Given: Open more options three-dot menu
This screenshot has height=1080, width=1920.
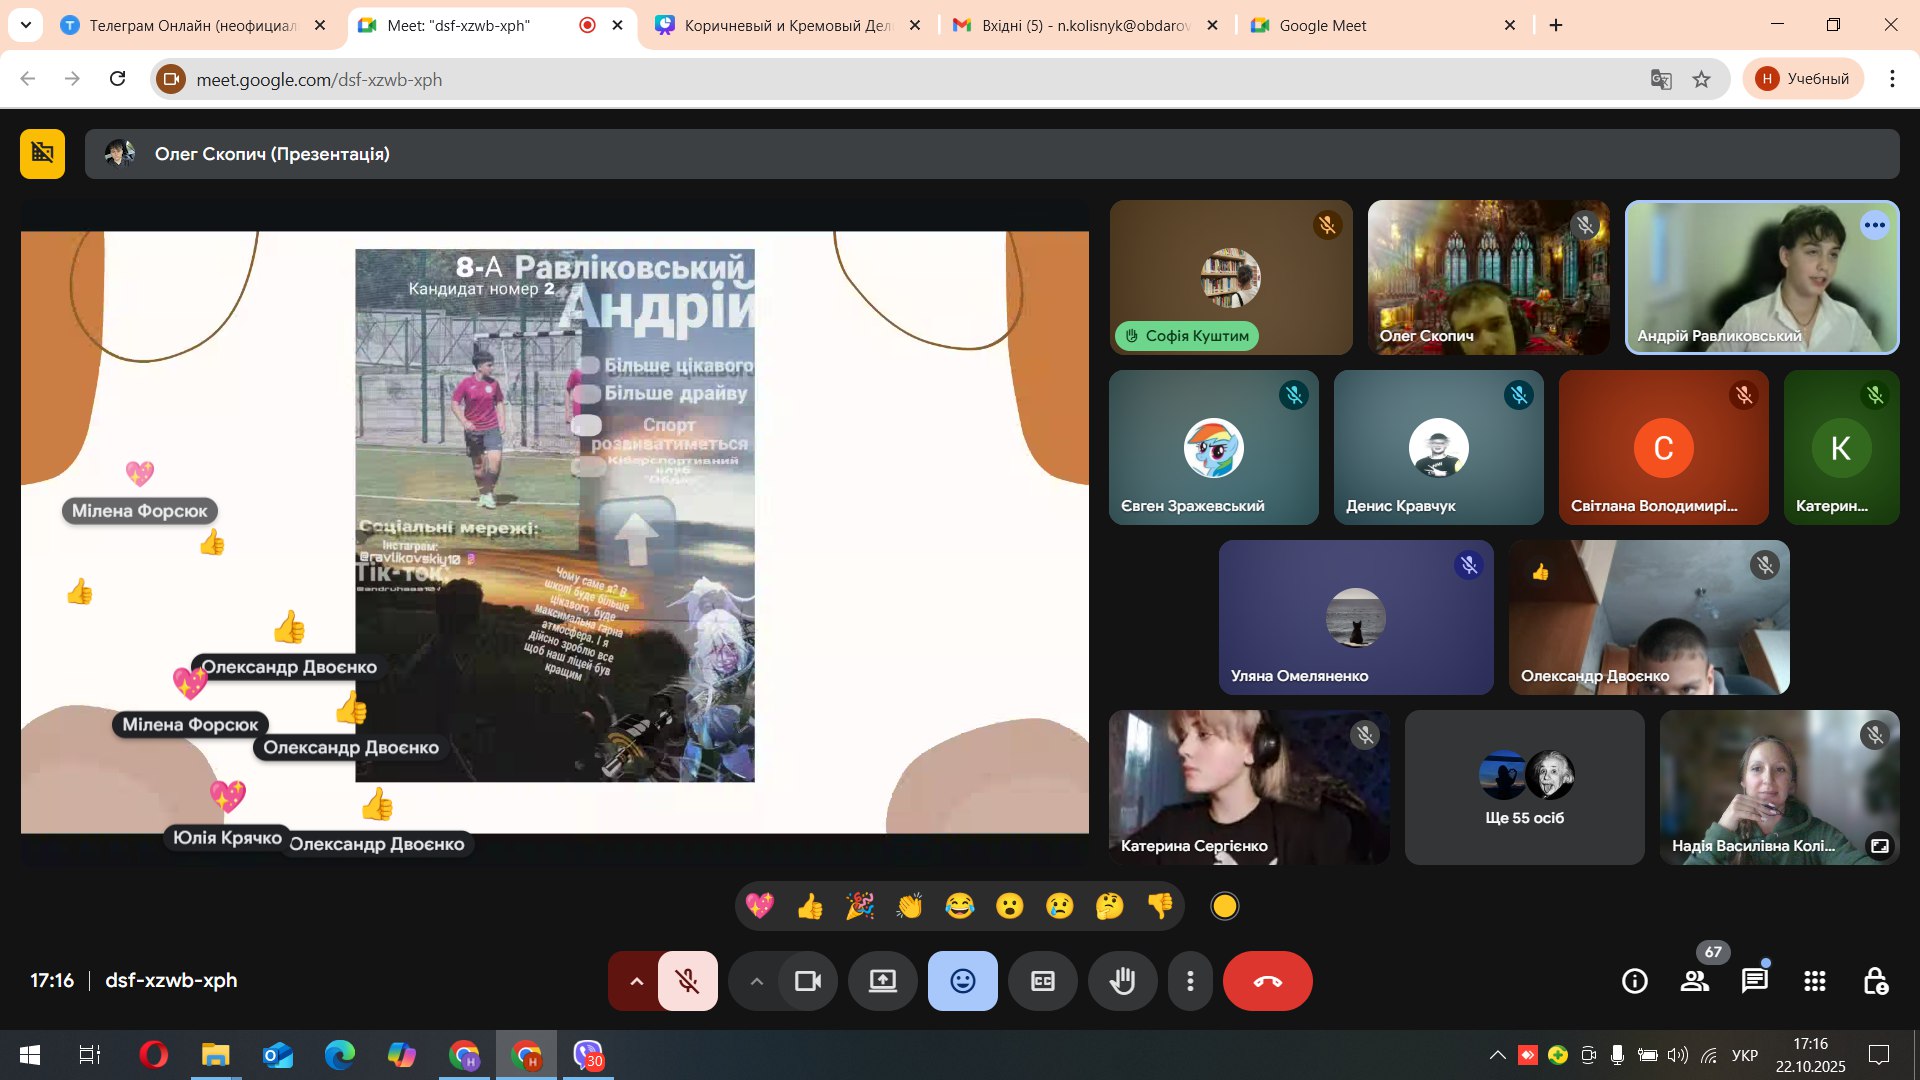Looking at the screenshot, I should (x=1190, y=981).
